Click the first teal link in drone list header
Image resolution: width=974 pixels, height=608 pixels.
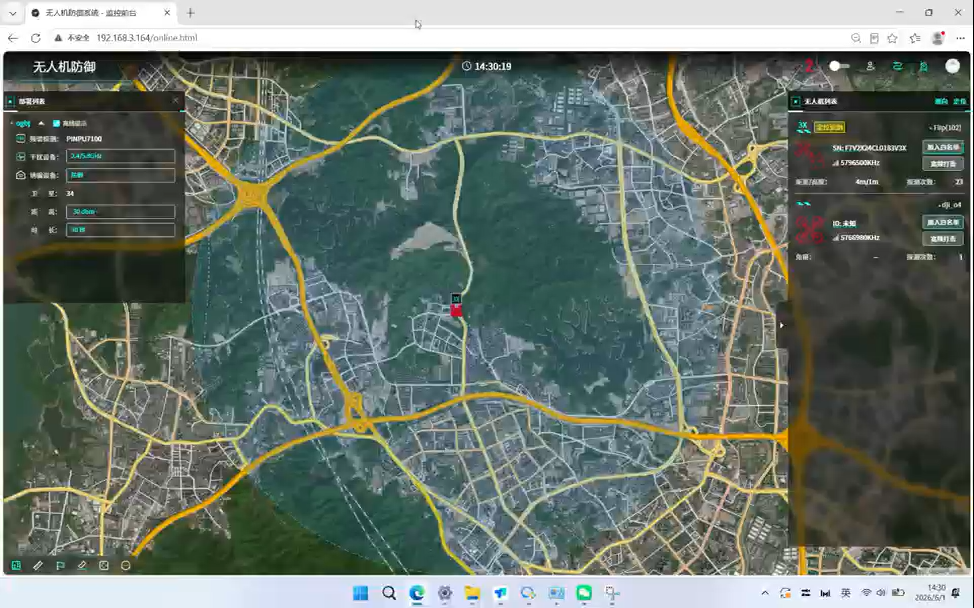point(941,101)
